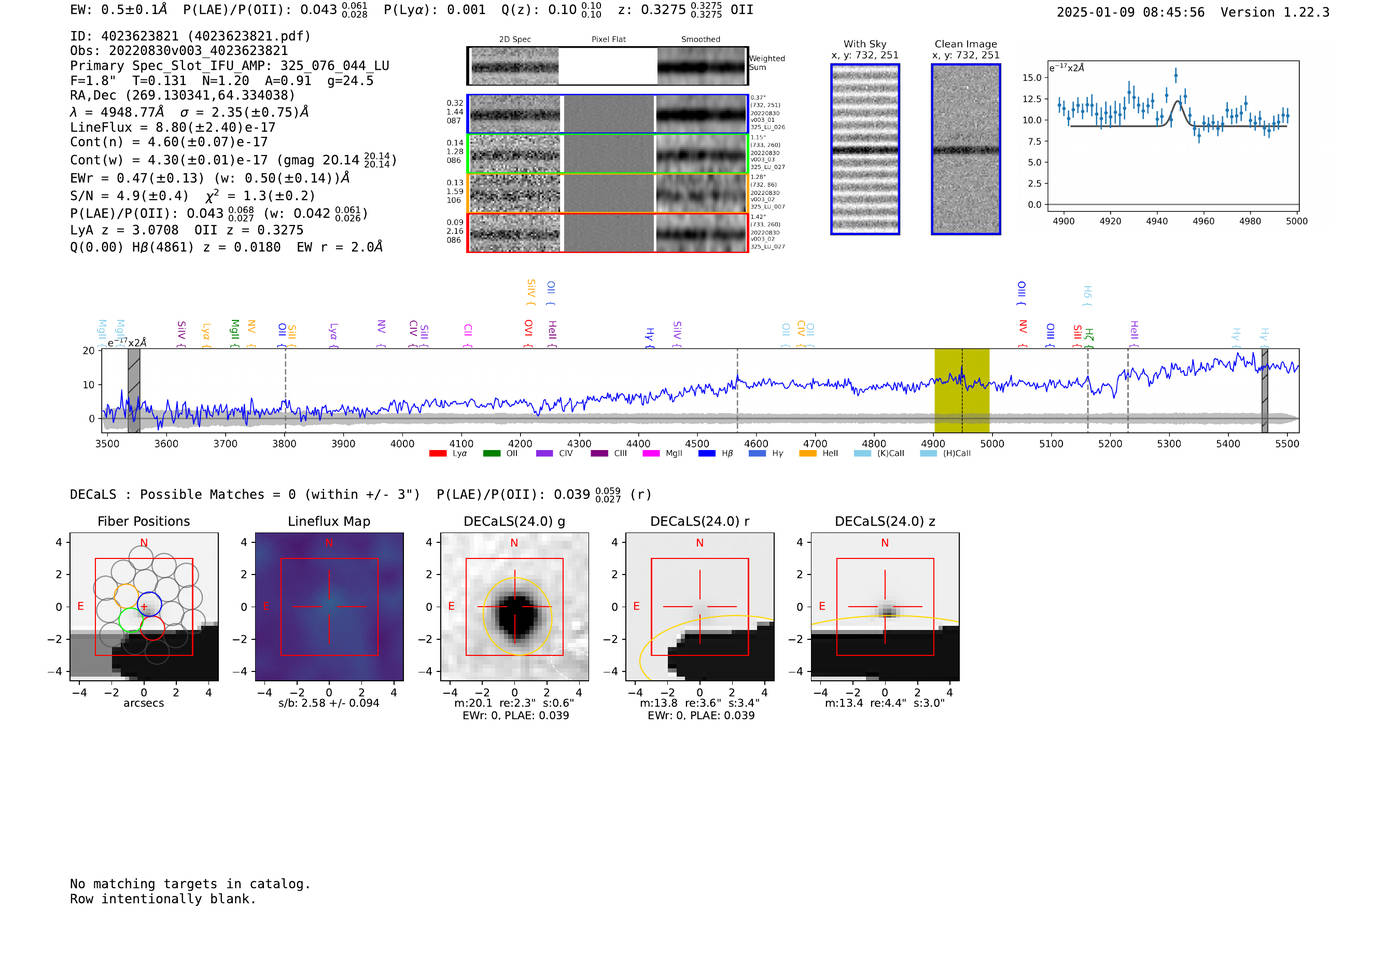Click the 'Primary Spec_Slot_IFU_AMP: 325_076_044_LU' line
Viewport: 1400px width, 953px height.
point(230,66)
